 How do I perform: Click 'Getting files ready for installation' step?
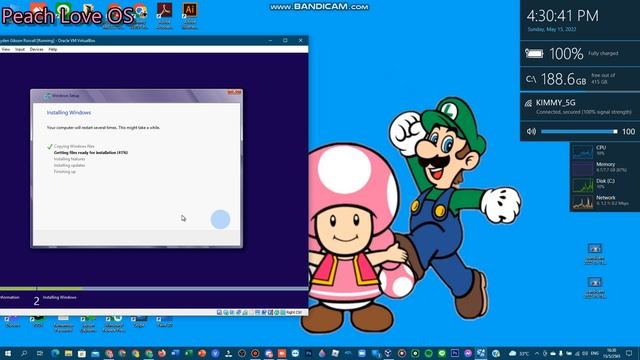click(91, 153)
